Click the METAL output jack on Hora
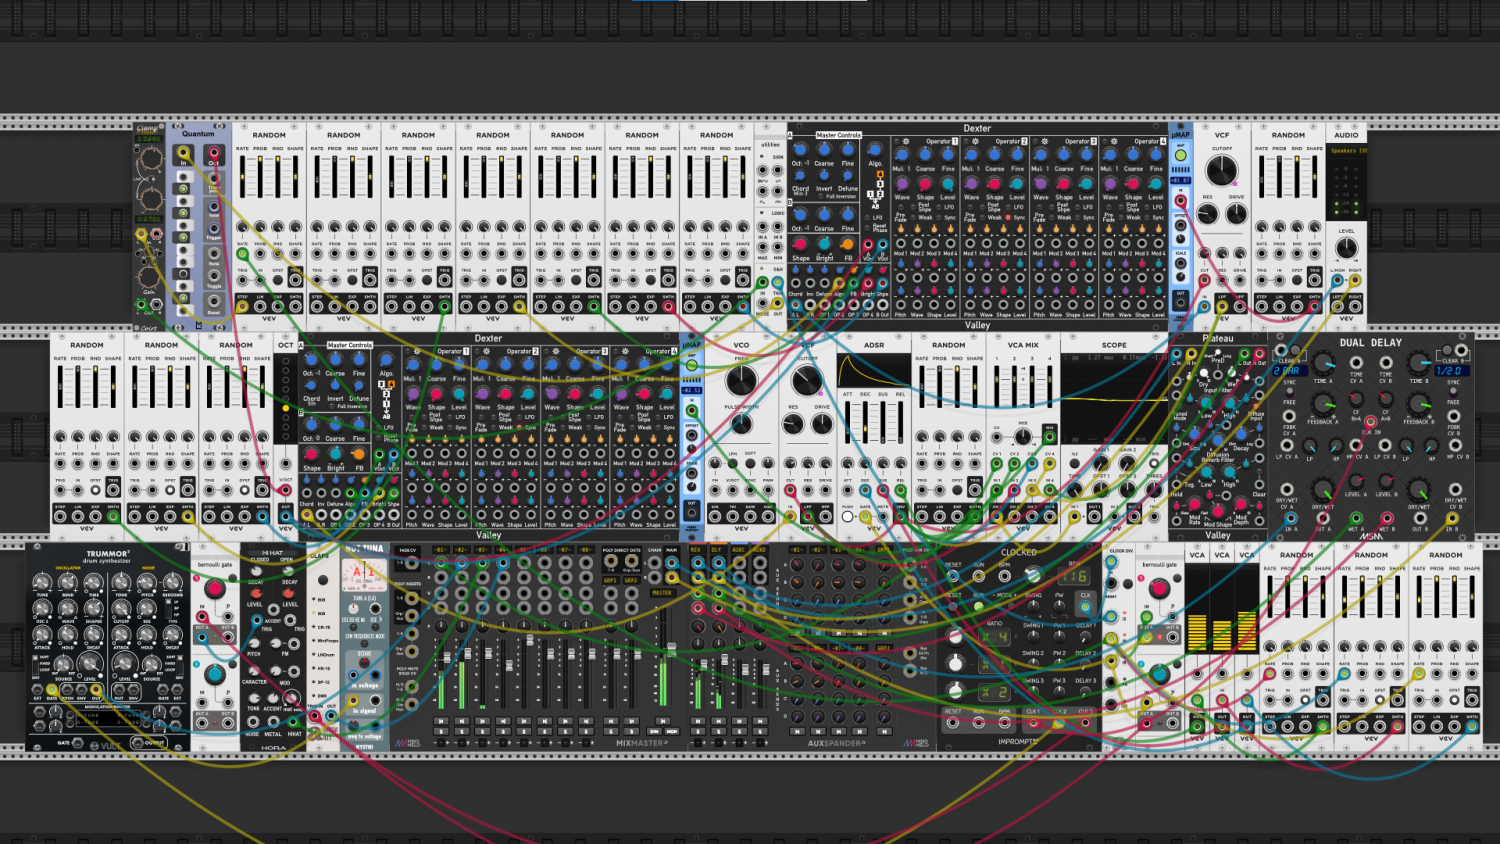 pyautogui.click(x=274, y=722)
